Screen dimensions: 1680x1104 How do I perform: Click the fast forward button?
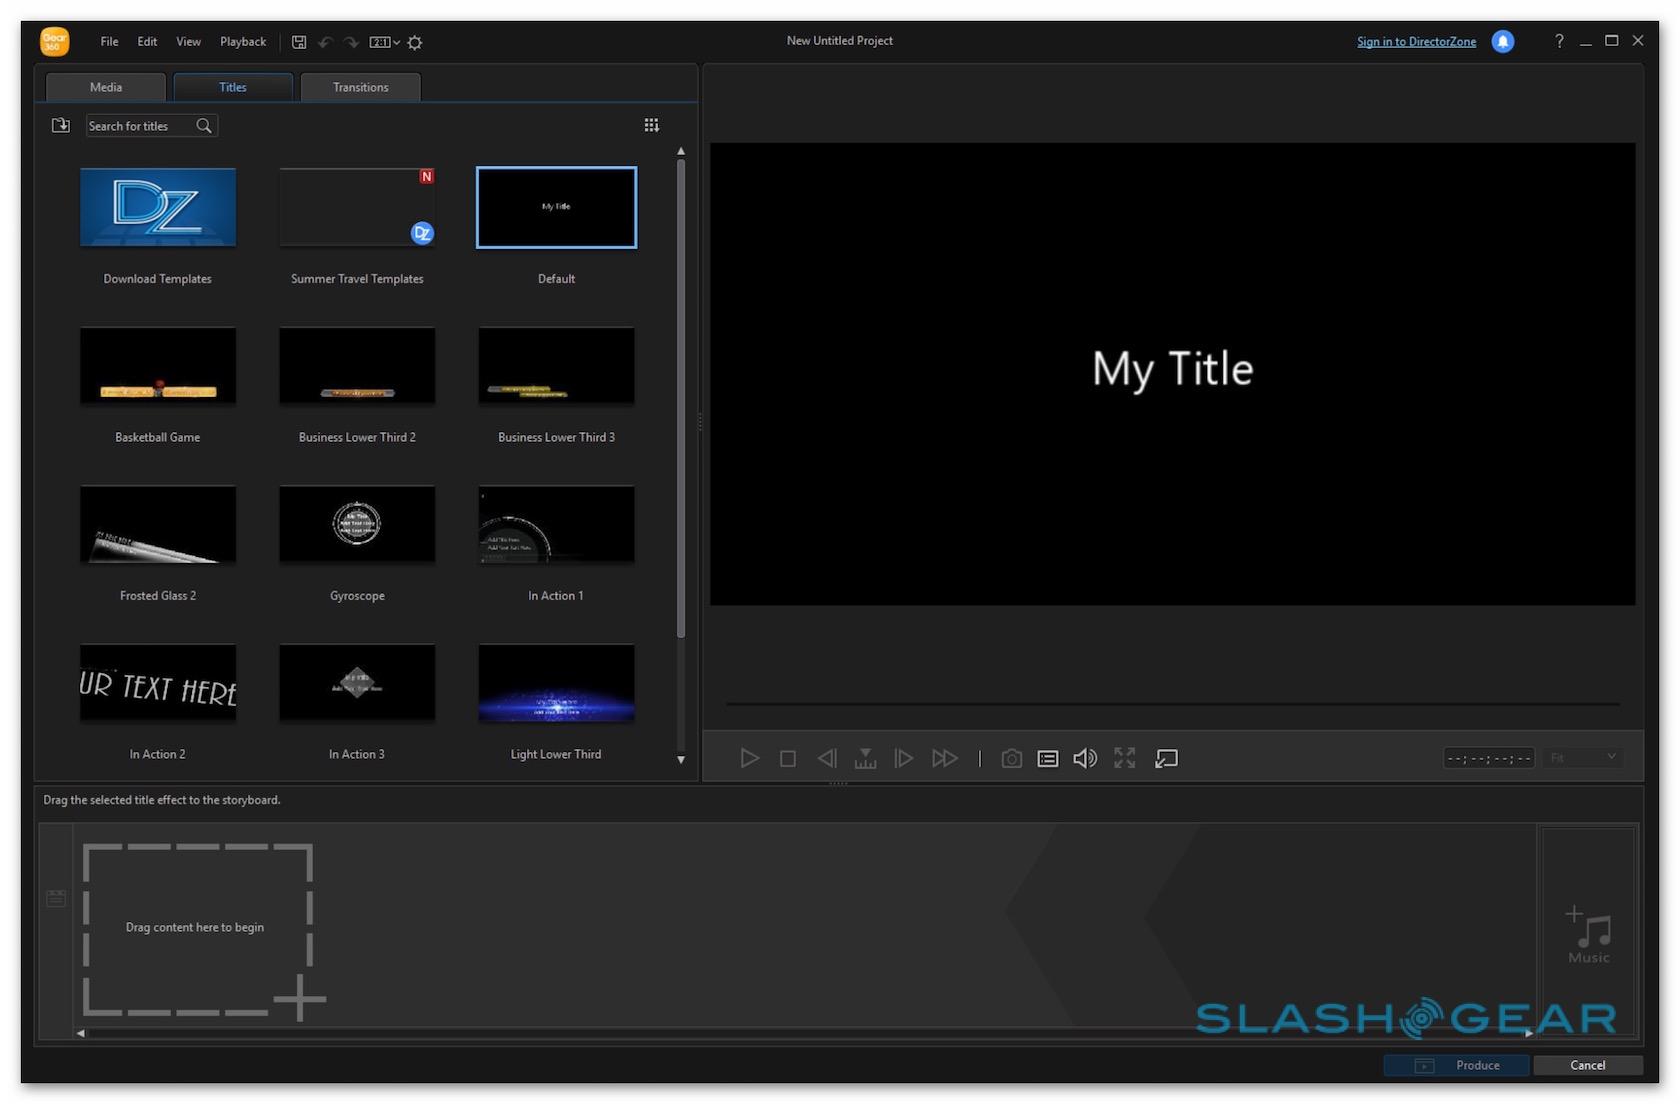coord(944,759)
